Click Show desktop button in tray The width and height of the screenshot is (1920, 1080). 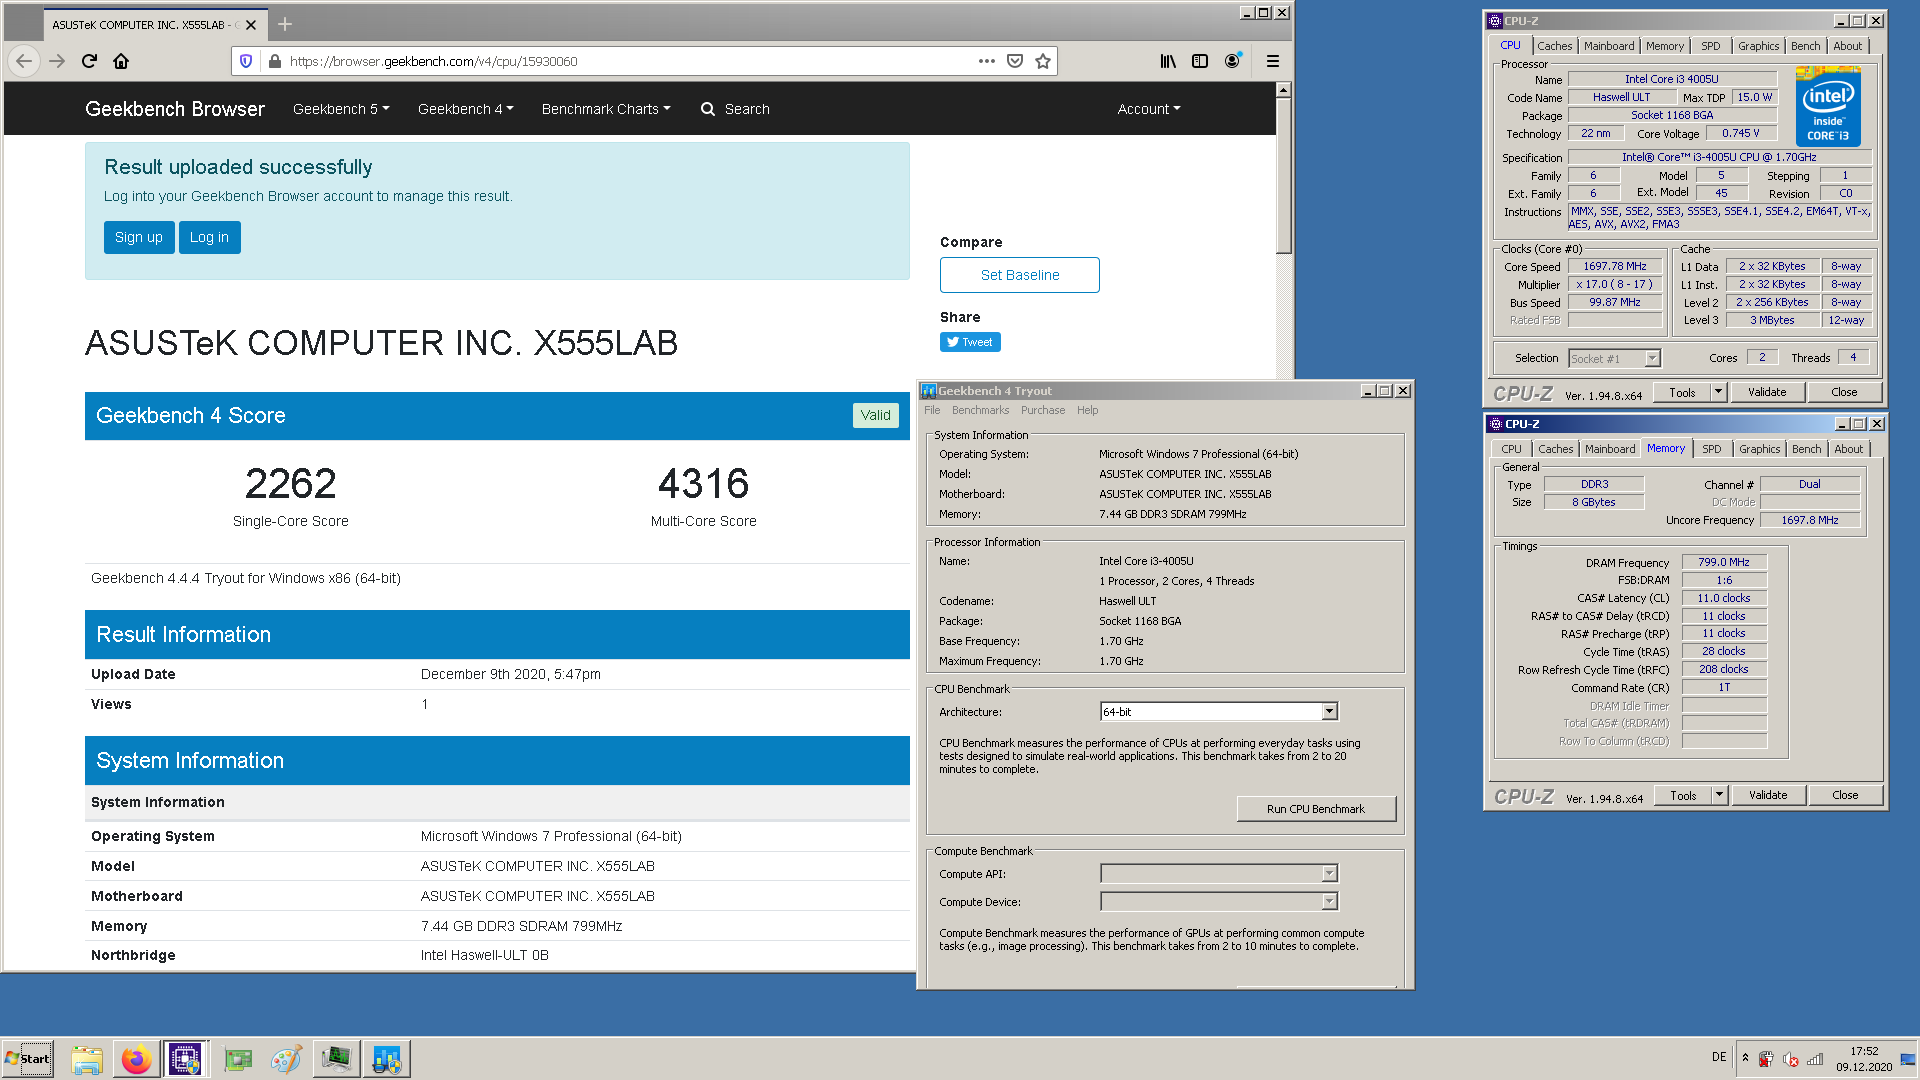tap(1908, 1058)
